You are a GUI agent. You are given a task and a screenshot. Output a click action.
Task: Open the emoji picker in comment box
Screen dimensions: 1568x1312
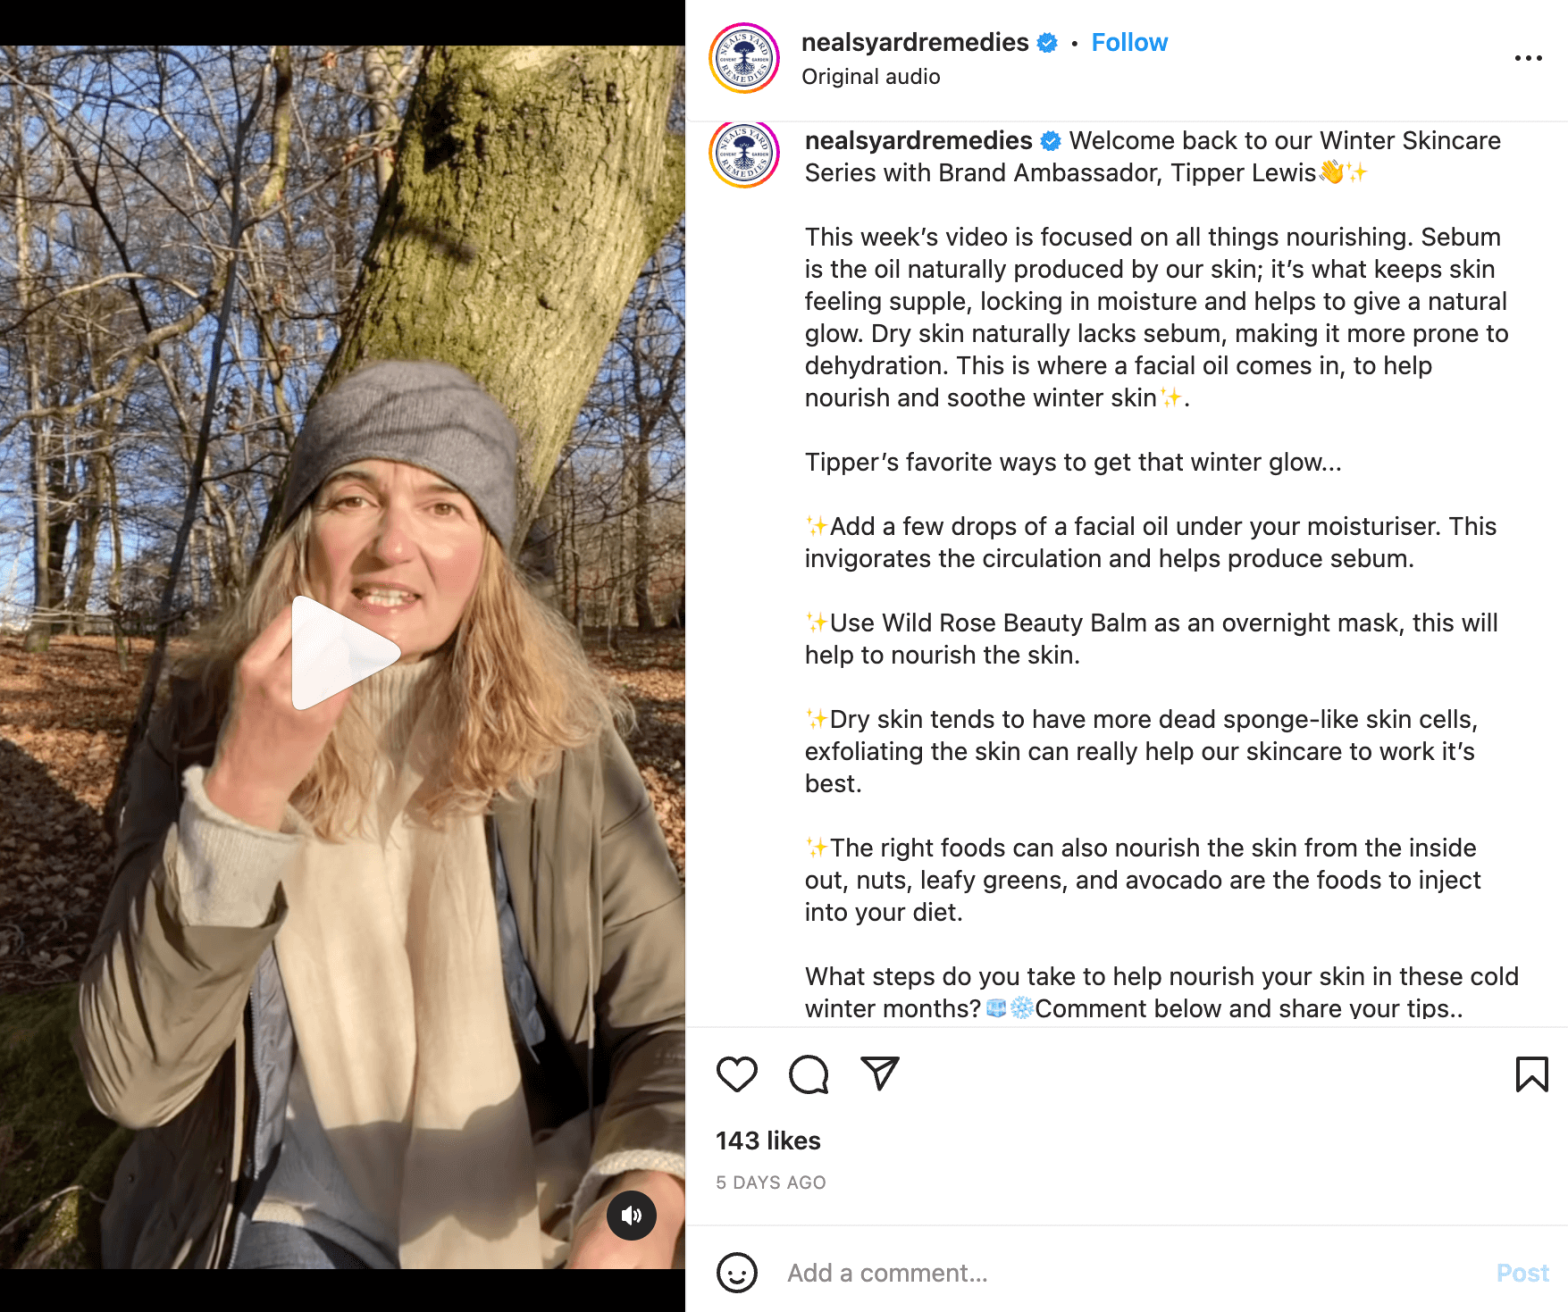737,1273
